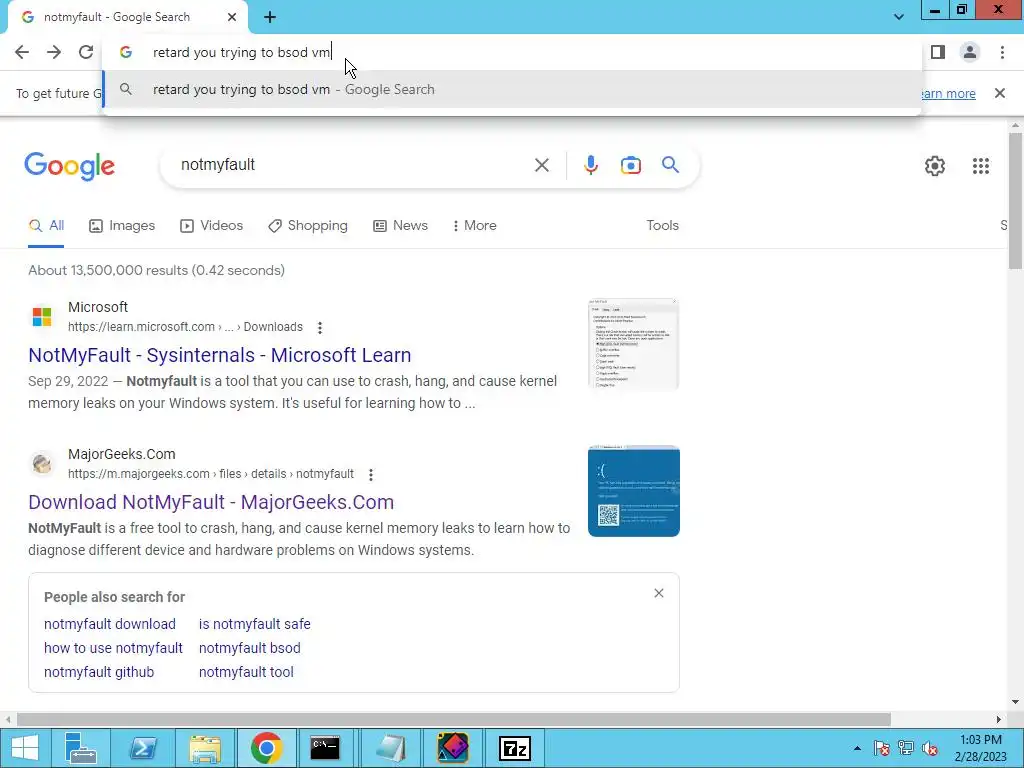Open the Google logo homepage
Viewport: 1024px width, 768px height.
point(69,166)
